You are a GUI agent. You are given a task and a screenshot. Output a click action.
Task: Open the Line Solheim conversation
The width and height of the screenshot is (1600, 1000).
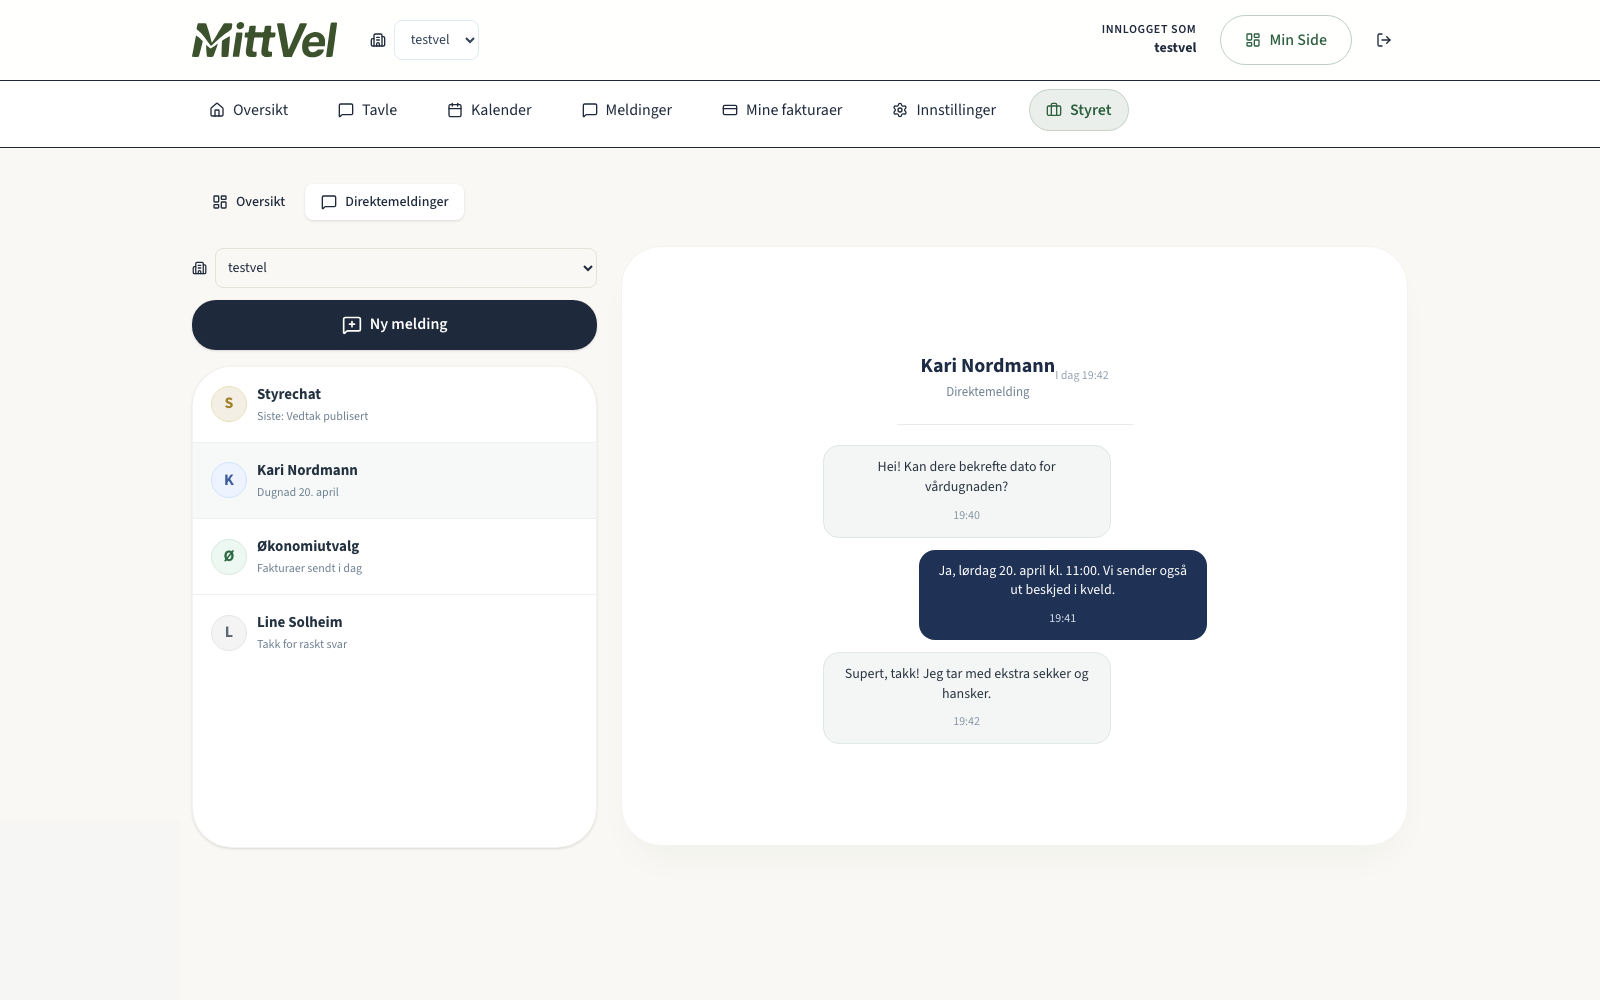pyautogui.click(x=394, y=632)
